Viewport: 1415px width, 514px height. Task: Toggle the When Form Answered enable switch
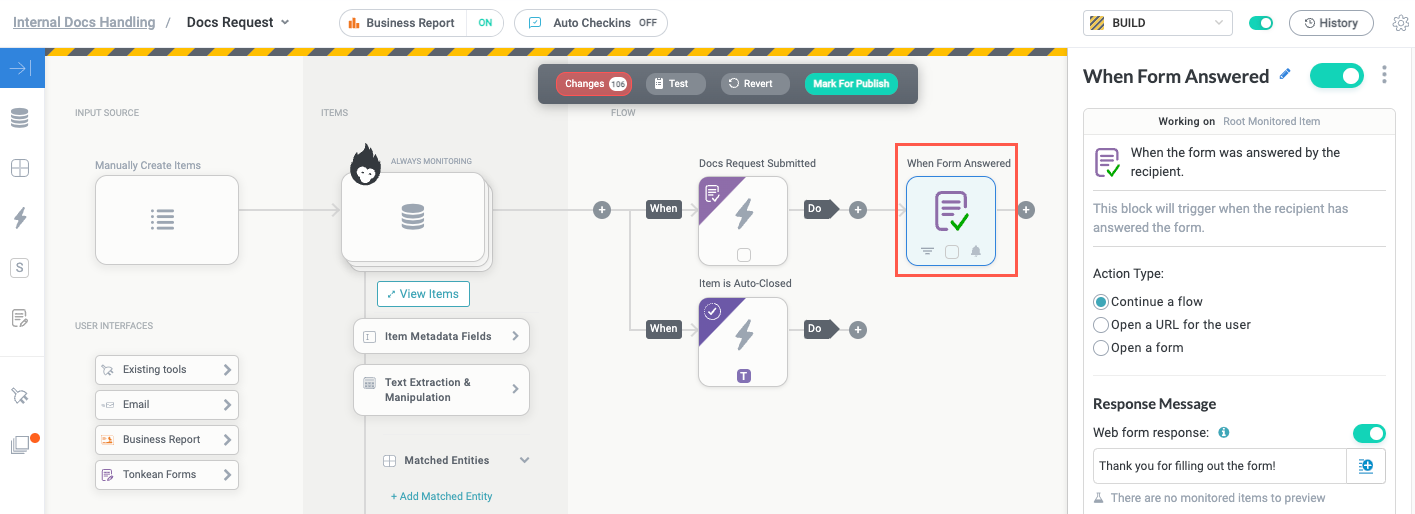click(1336, 75)
